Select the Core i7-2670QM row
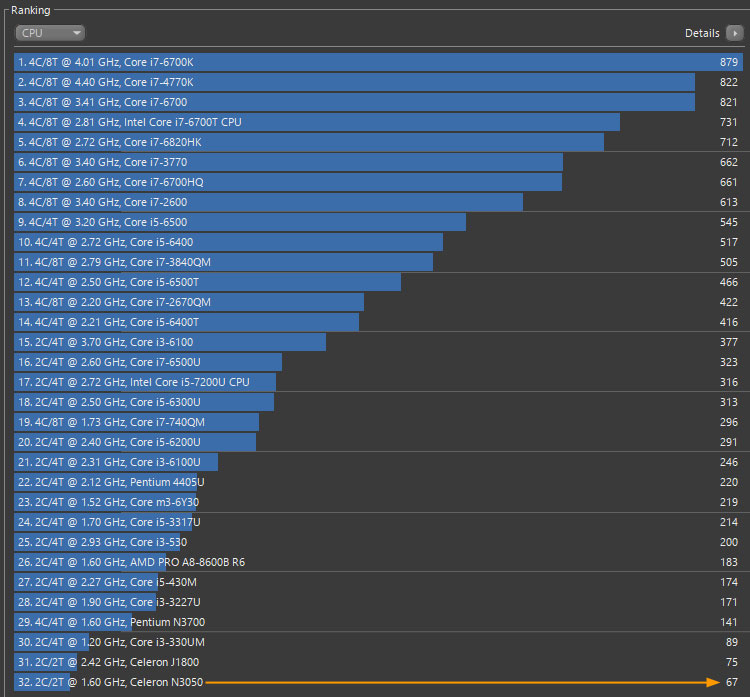This screenshot has height=697, width=750. [378, 302]
